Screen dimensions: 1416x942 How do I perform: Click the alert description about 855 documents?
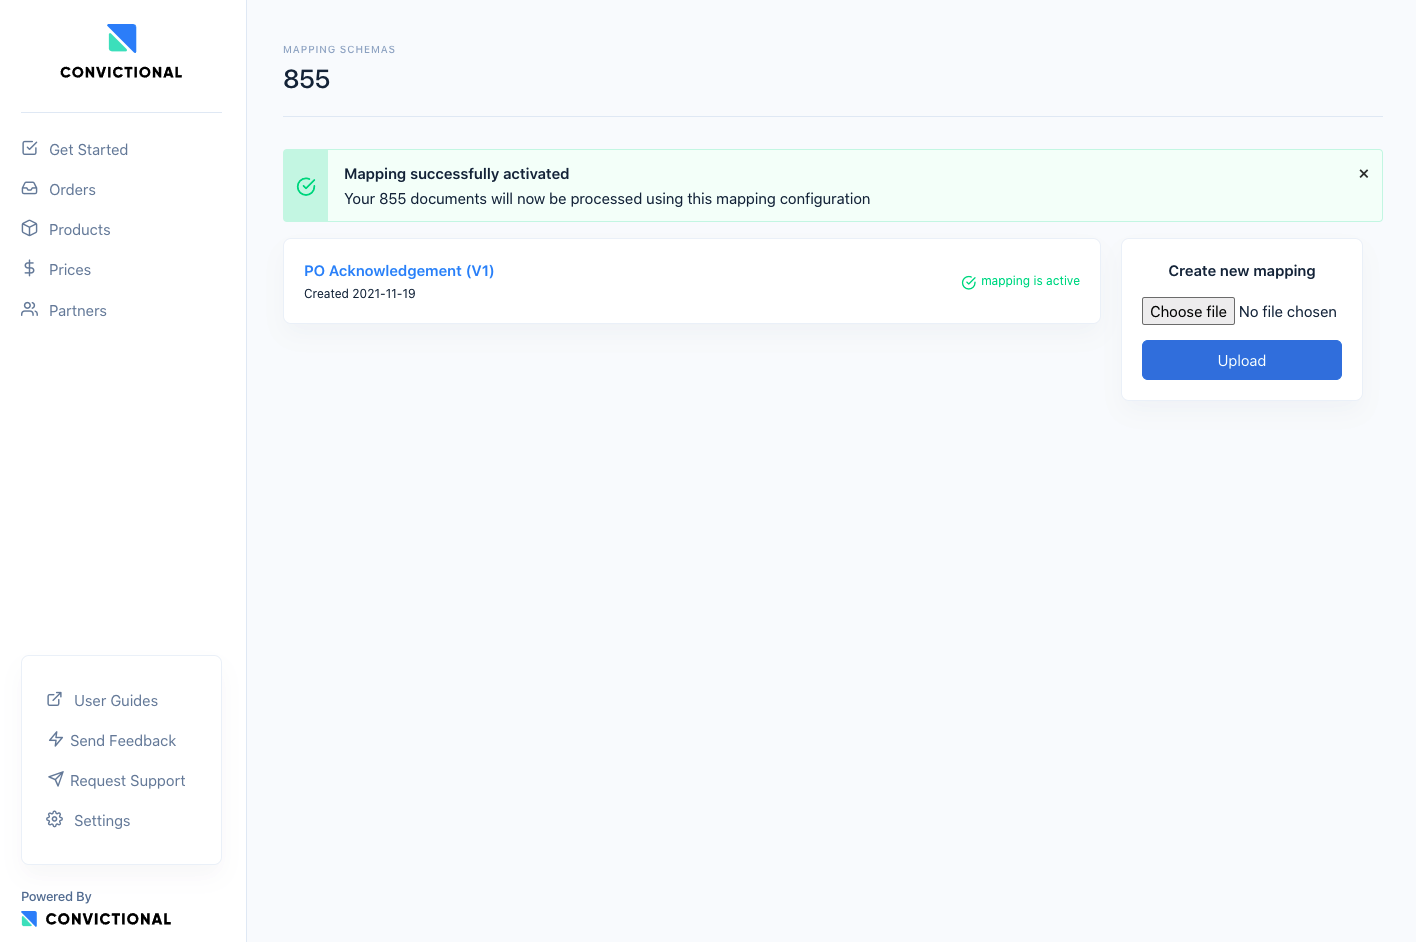click(x=607, y=198)
